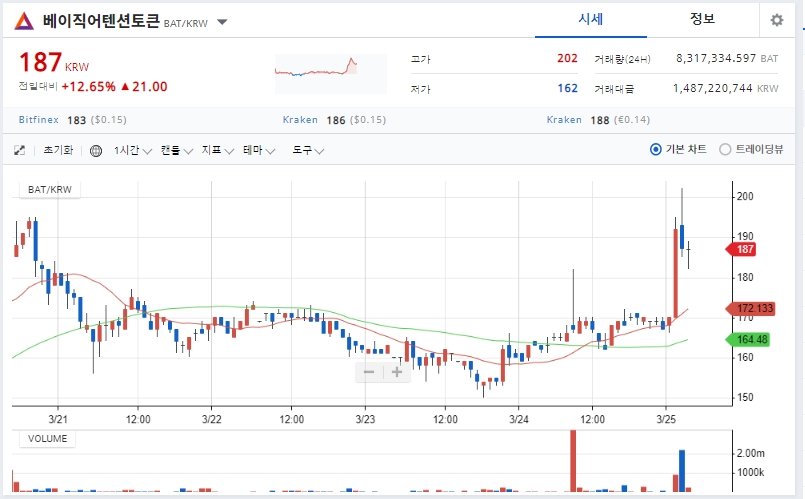Click the red 187 price marker
Screen dimensions: 805x499
click(743, 250)
